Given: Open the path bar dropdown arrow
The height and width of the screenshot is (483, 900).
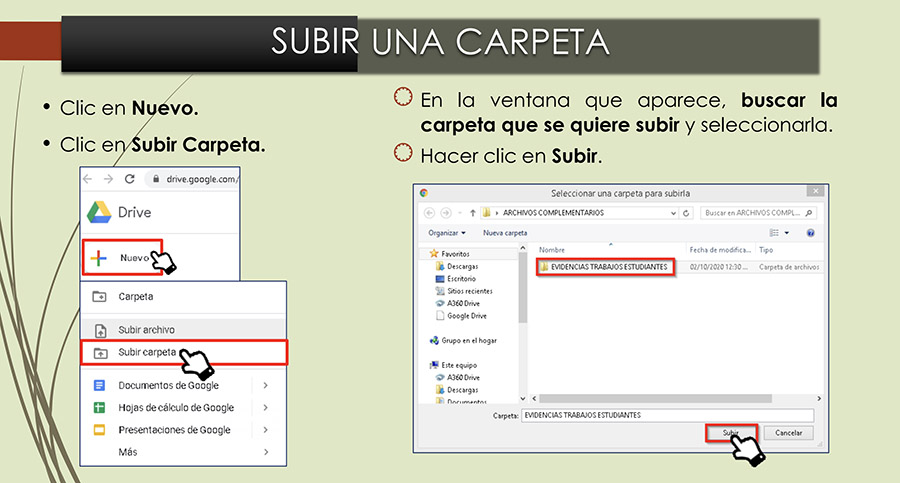Looking at the screenshot, I should (673, 213).
